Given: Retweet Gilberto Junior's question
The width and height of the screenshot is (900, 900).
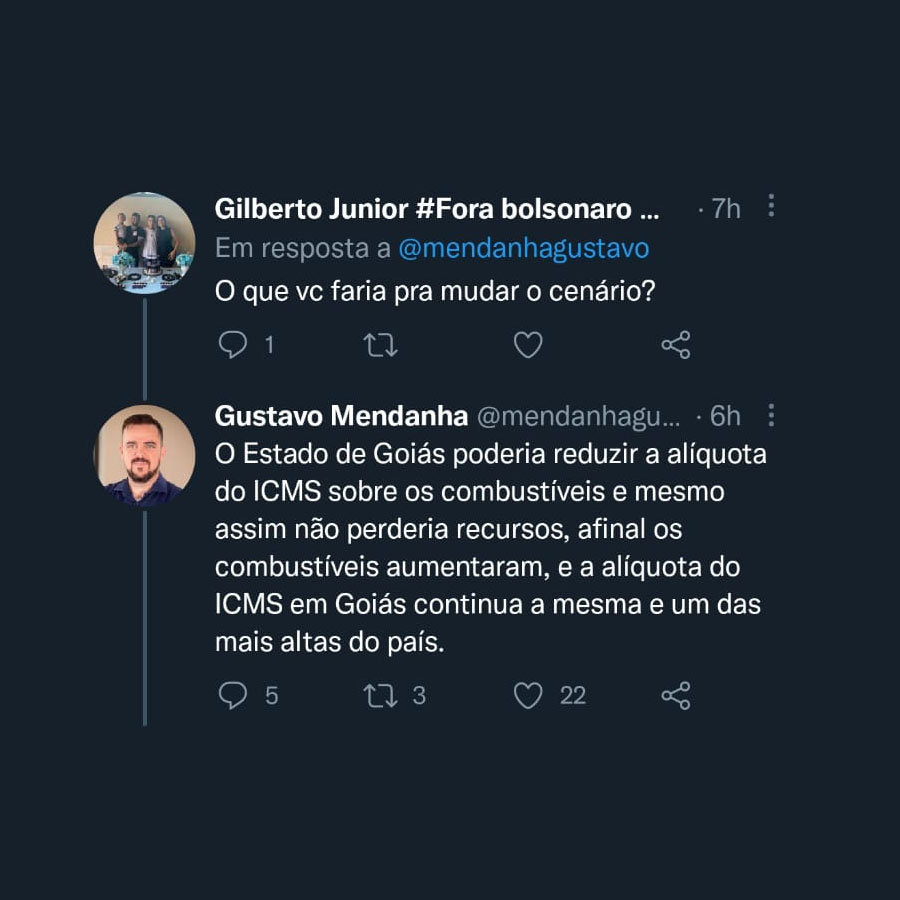Looking at the screenshot, I should pos(380,345).
